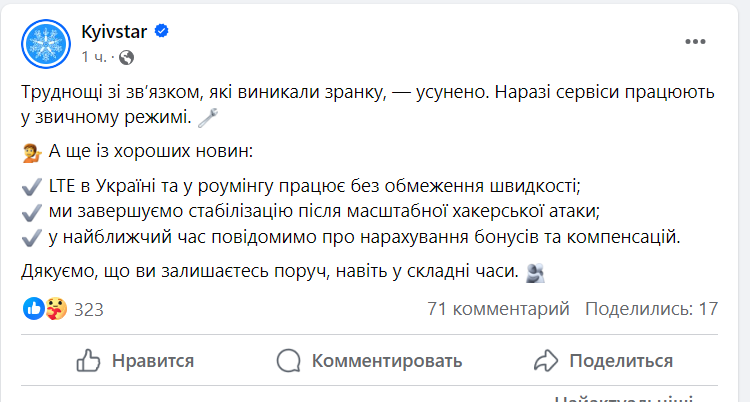
Task: Click the wrench emoji after "режимі"
Action: [x=208, y=119]
